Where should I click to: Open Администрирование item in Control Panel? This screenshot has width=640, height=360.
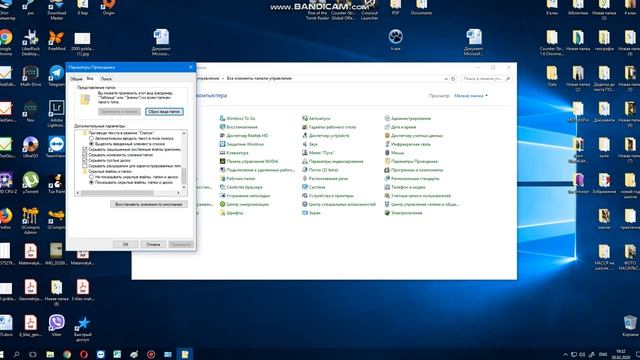(x=408, y=118)
